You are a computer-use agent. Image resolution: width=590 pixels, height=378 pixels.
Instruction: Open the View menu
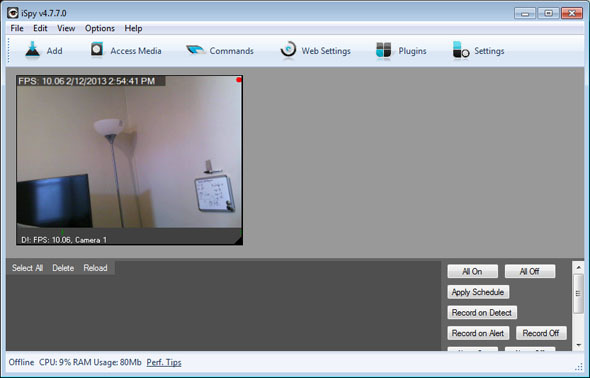click(66, 28)
